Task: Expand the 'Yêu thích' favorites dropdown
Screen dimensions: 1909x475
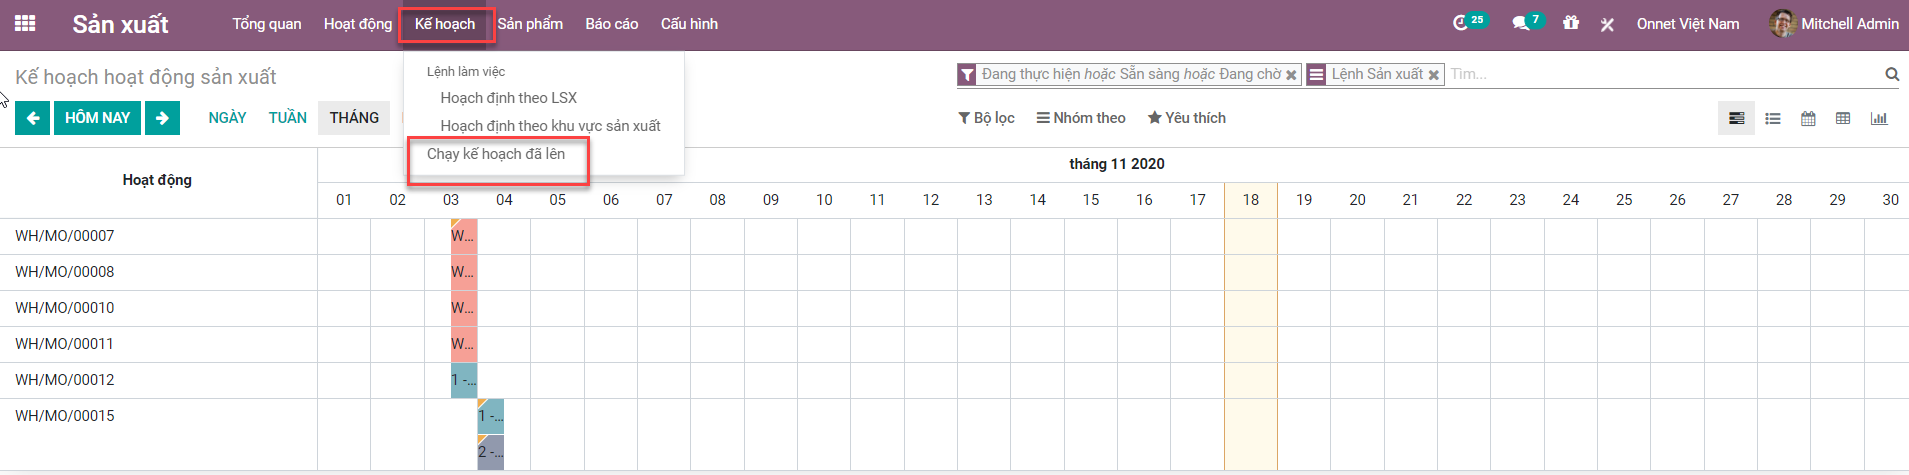Action: point(1186,118)
